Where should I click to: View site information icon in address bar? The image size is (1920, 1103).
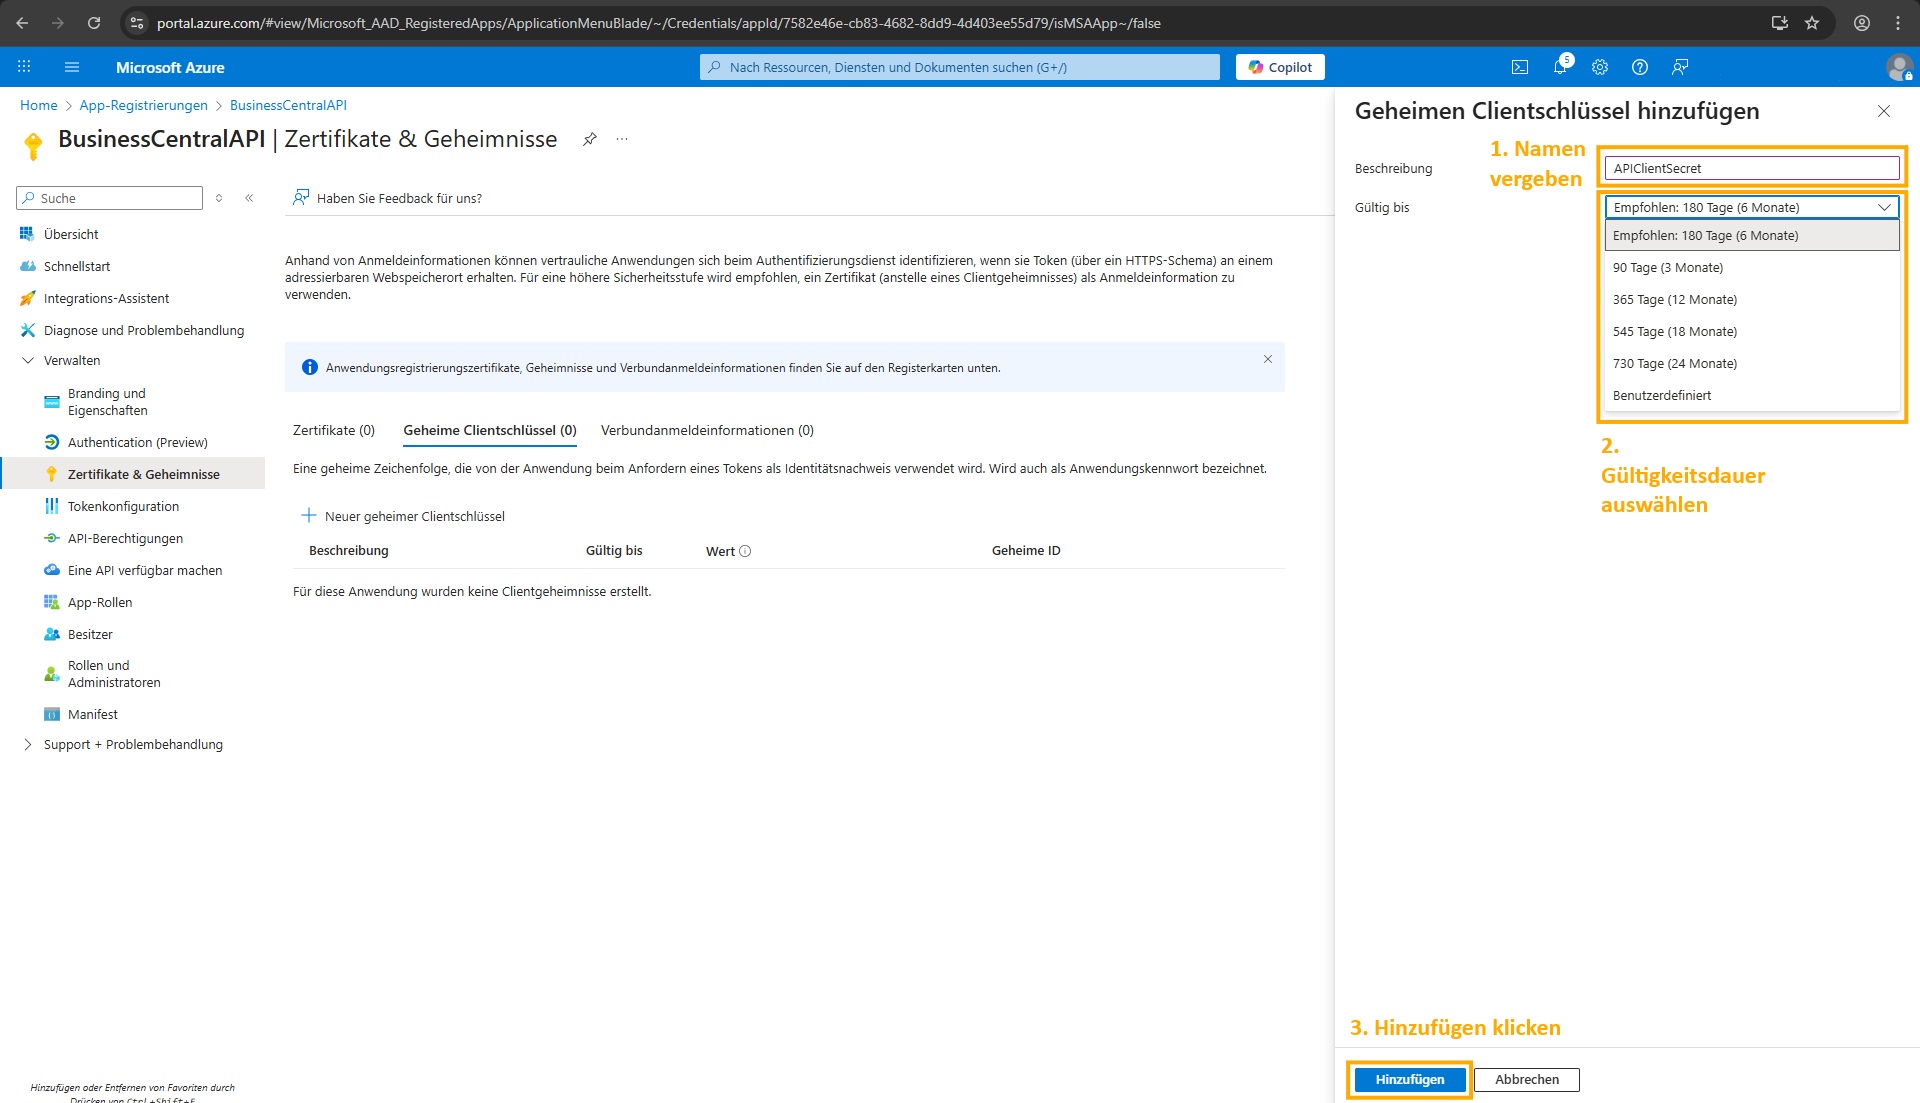pyautogui.click(x=138, y=22)
